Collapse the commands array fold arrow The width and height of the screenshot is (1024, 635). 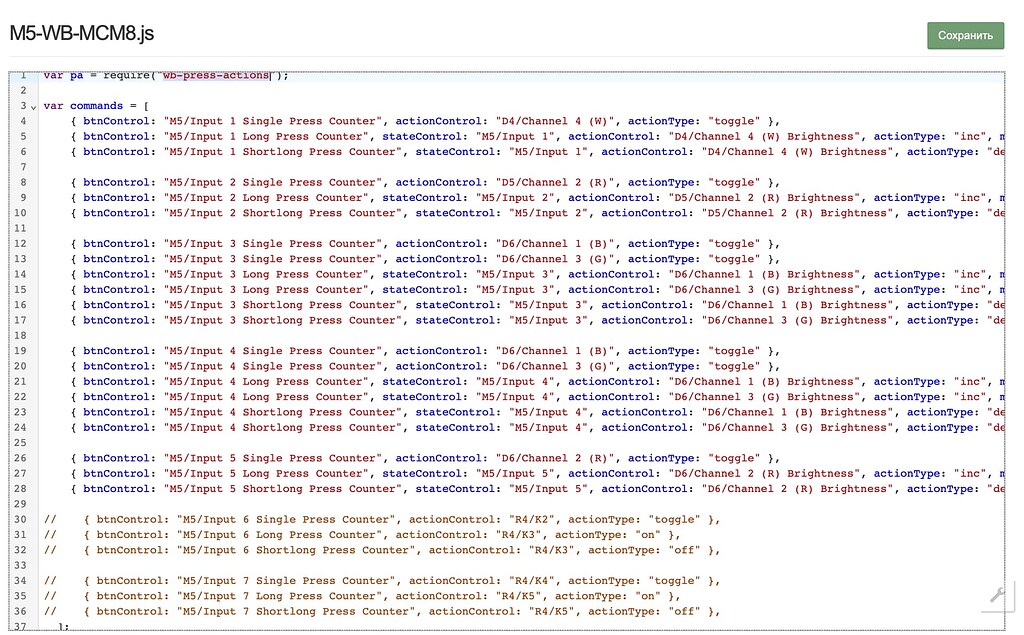pyautogui.click(x=34, y=106)
